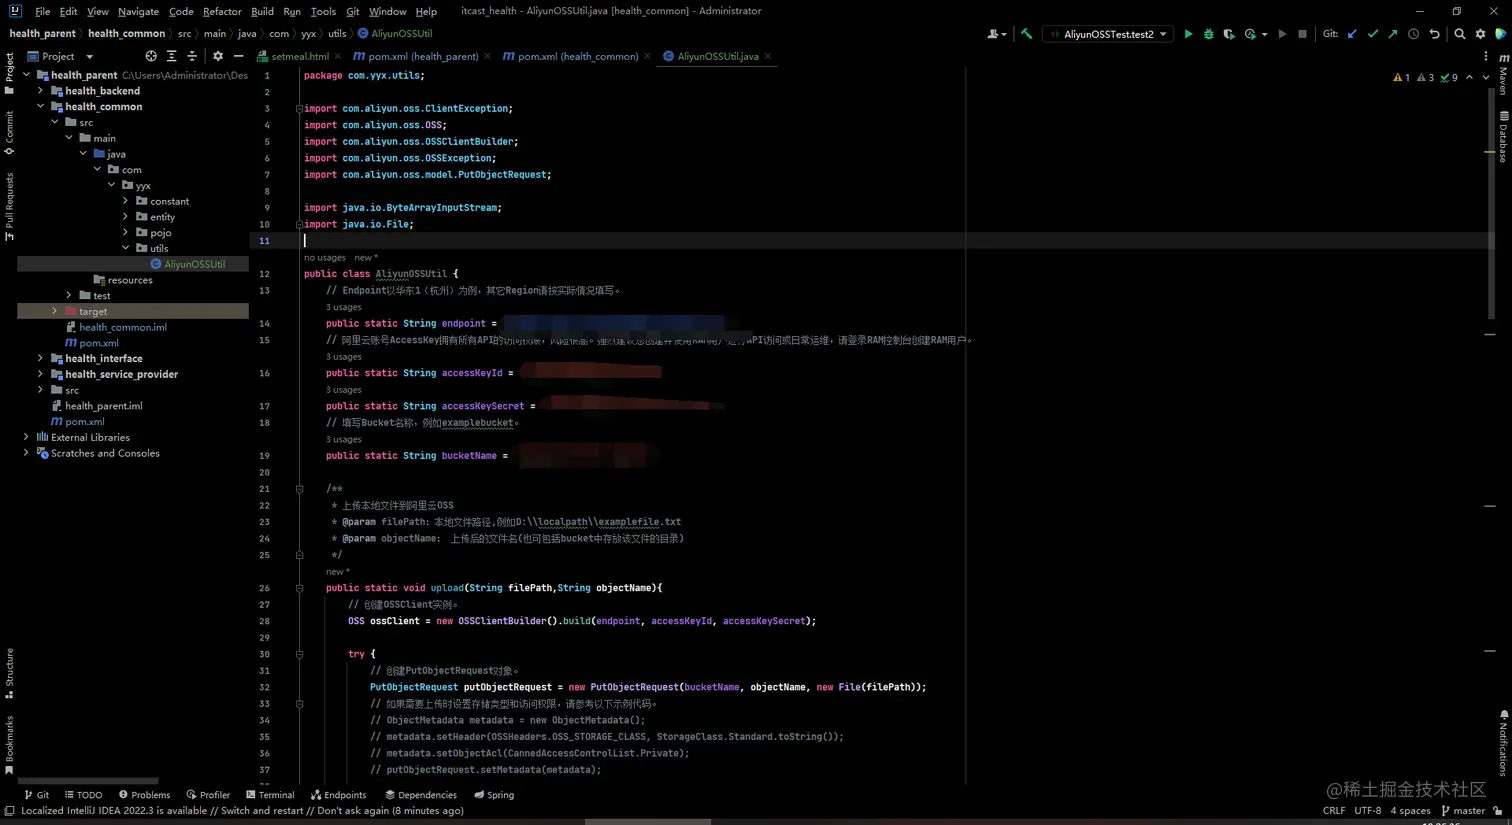Push commits with the Git push arrow
1512x825 pixels.
1393,34
